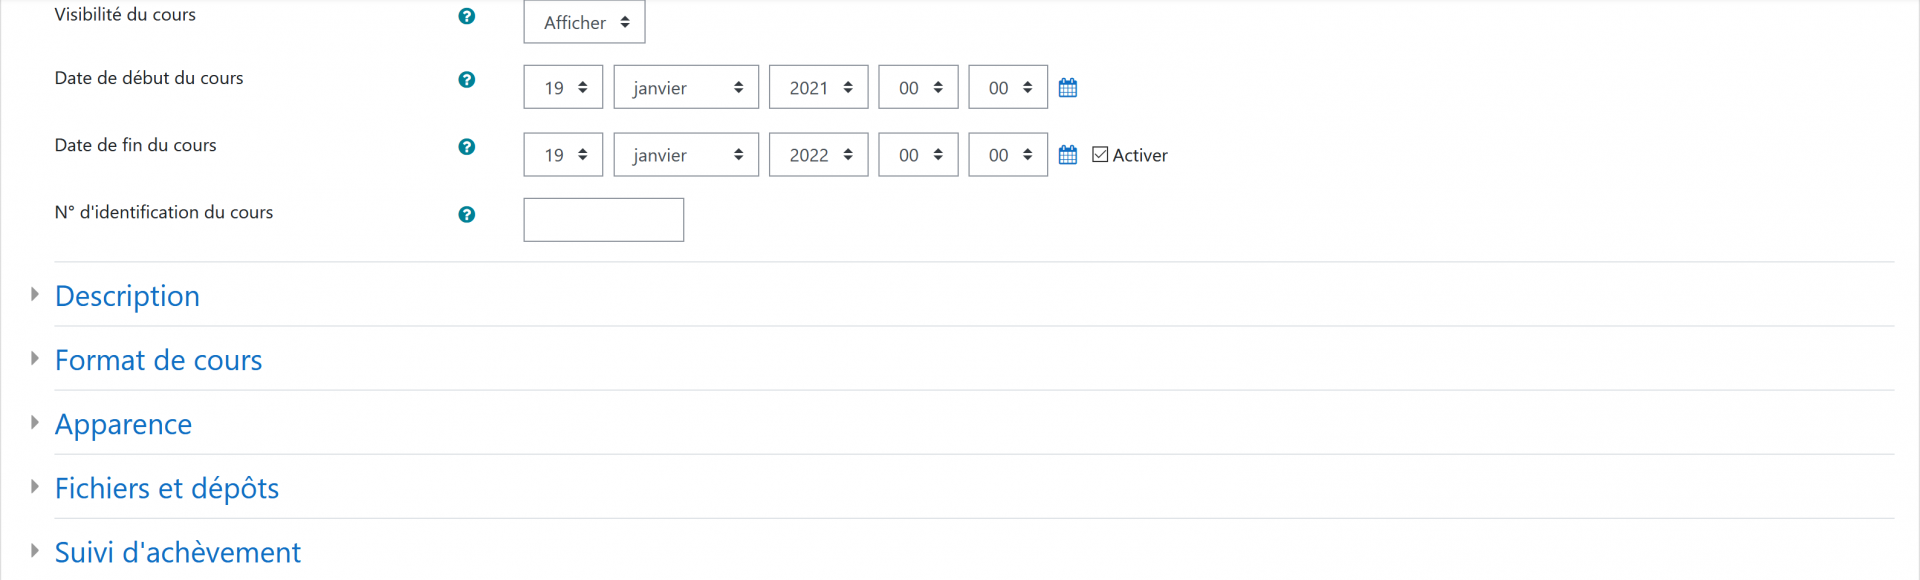The width and height of the screenshot is (1920, 580).
Task: Open start date month dropdown showing janvier
Action: click(686, 87)
